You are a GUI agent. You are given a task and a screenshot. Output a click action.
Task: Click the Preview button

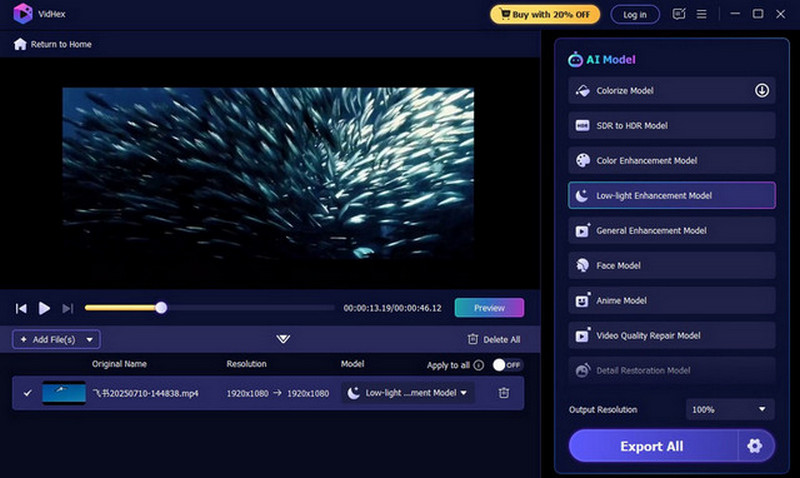coord(489,308)
